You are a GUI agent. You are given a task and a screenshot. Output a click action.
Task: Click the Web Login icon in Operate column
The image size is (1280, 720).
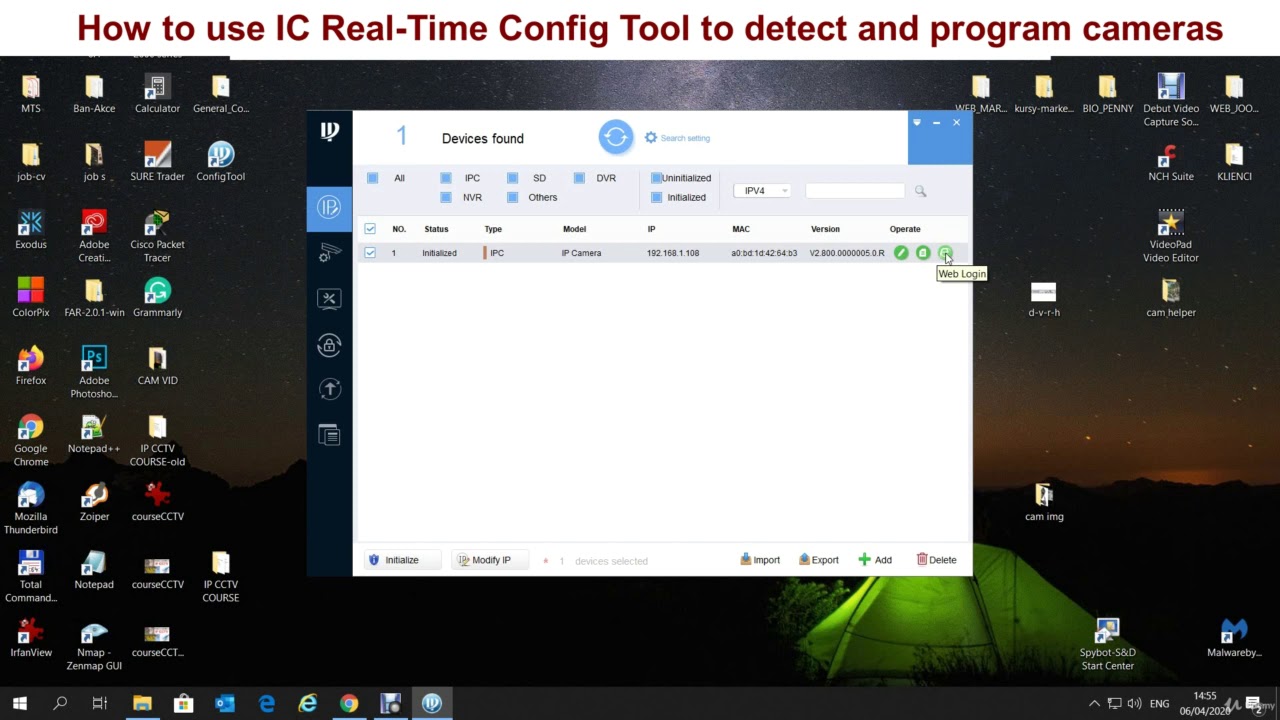click(945, 253)
